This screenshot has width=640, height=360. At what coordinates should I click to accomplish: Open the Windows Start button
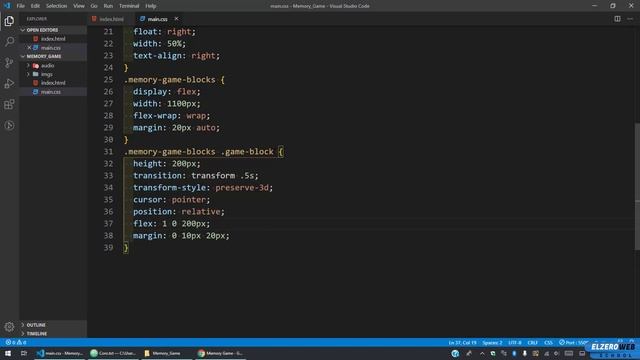pos(8,353)
